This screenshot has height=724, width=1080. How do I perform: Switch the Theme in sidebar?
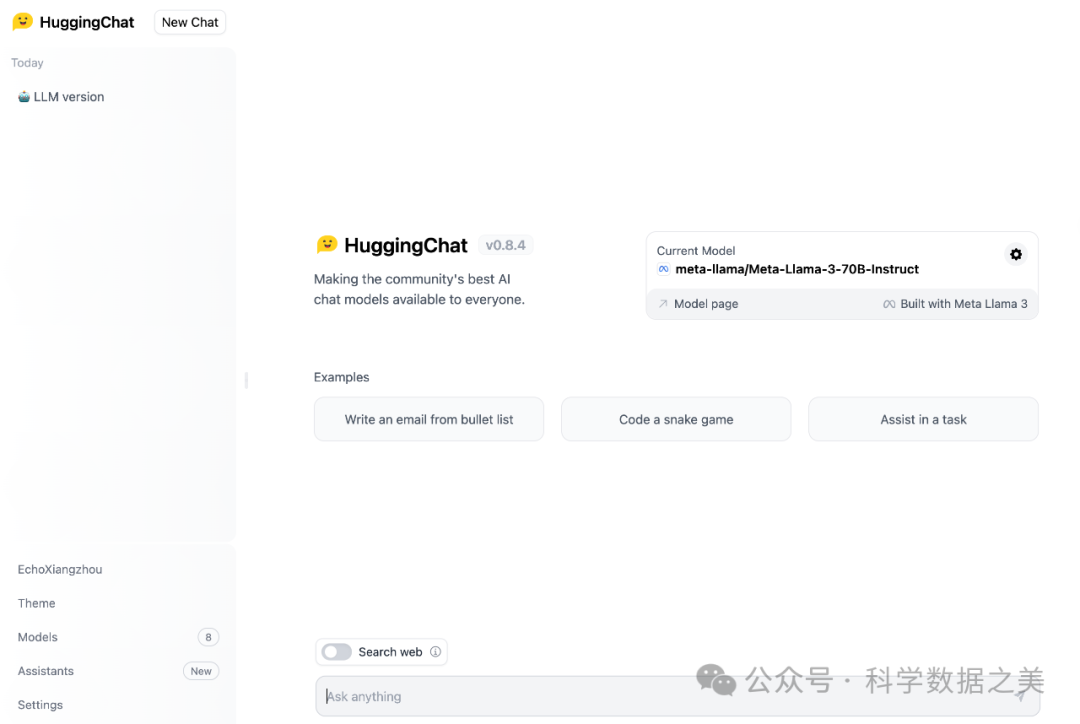37,603
